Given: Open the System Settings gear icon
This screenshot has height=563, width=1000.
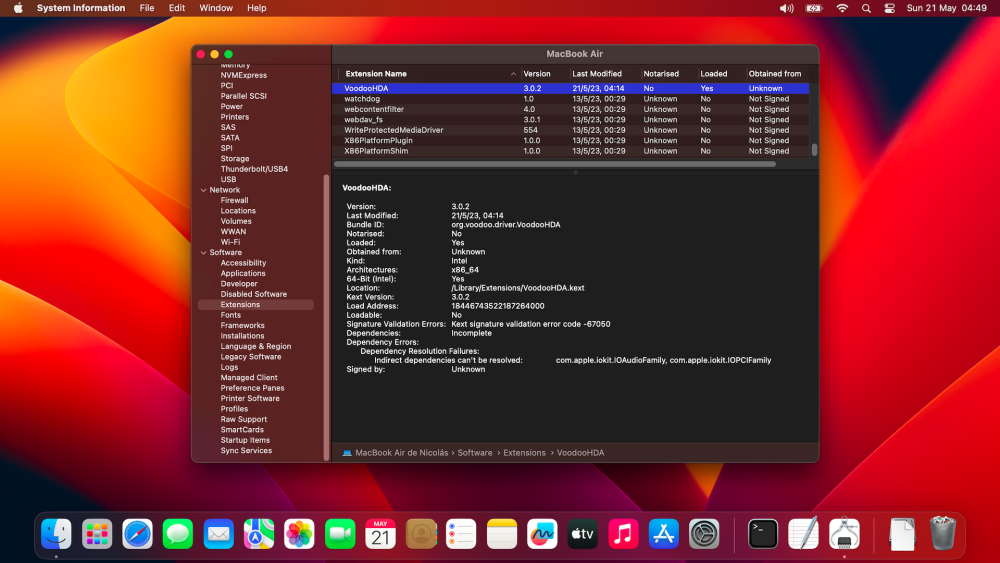Looking at the screenshot, I should point(704,534).
